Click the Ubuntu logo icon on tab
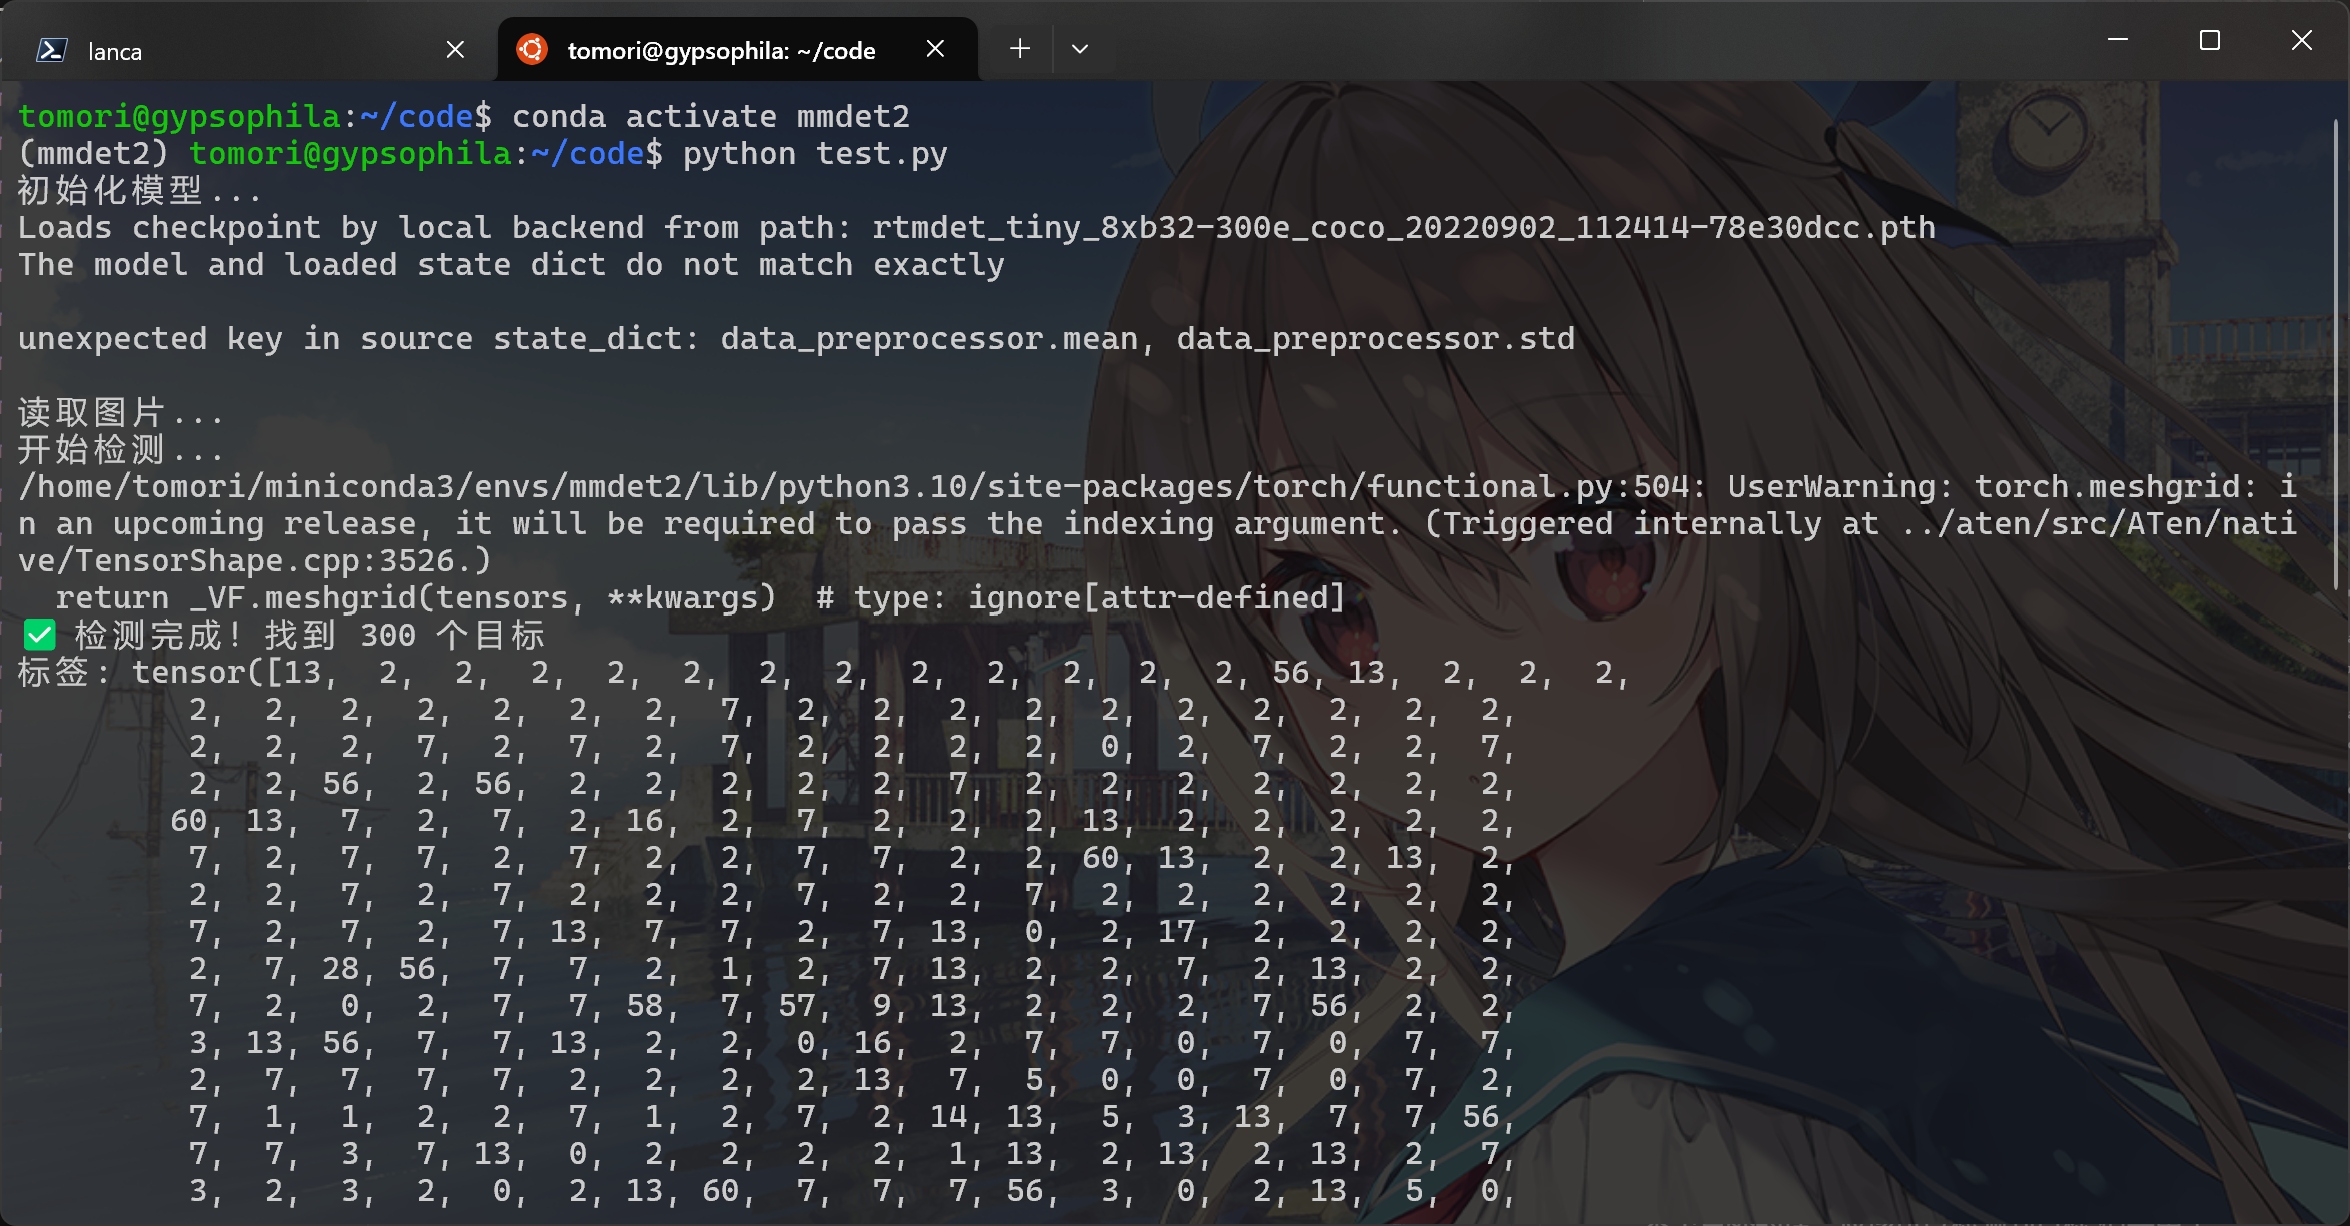The height and width of the screenshot is (1226, 2350). click(x=532, y=49)
